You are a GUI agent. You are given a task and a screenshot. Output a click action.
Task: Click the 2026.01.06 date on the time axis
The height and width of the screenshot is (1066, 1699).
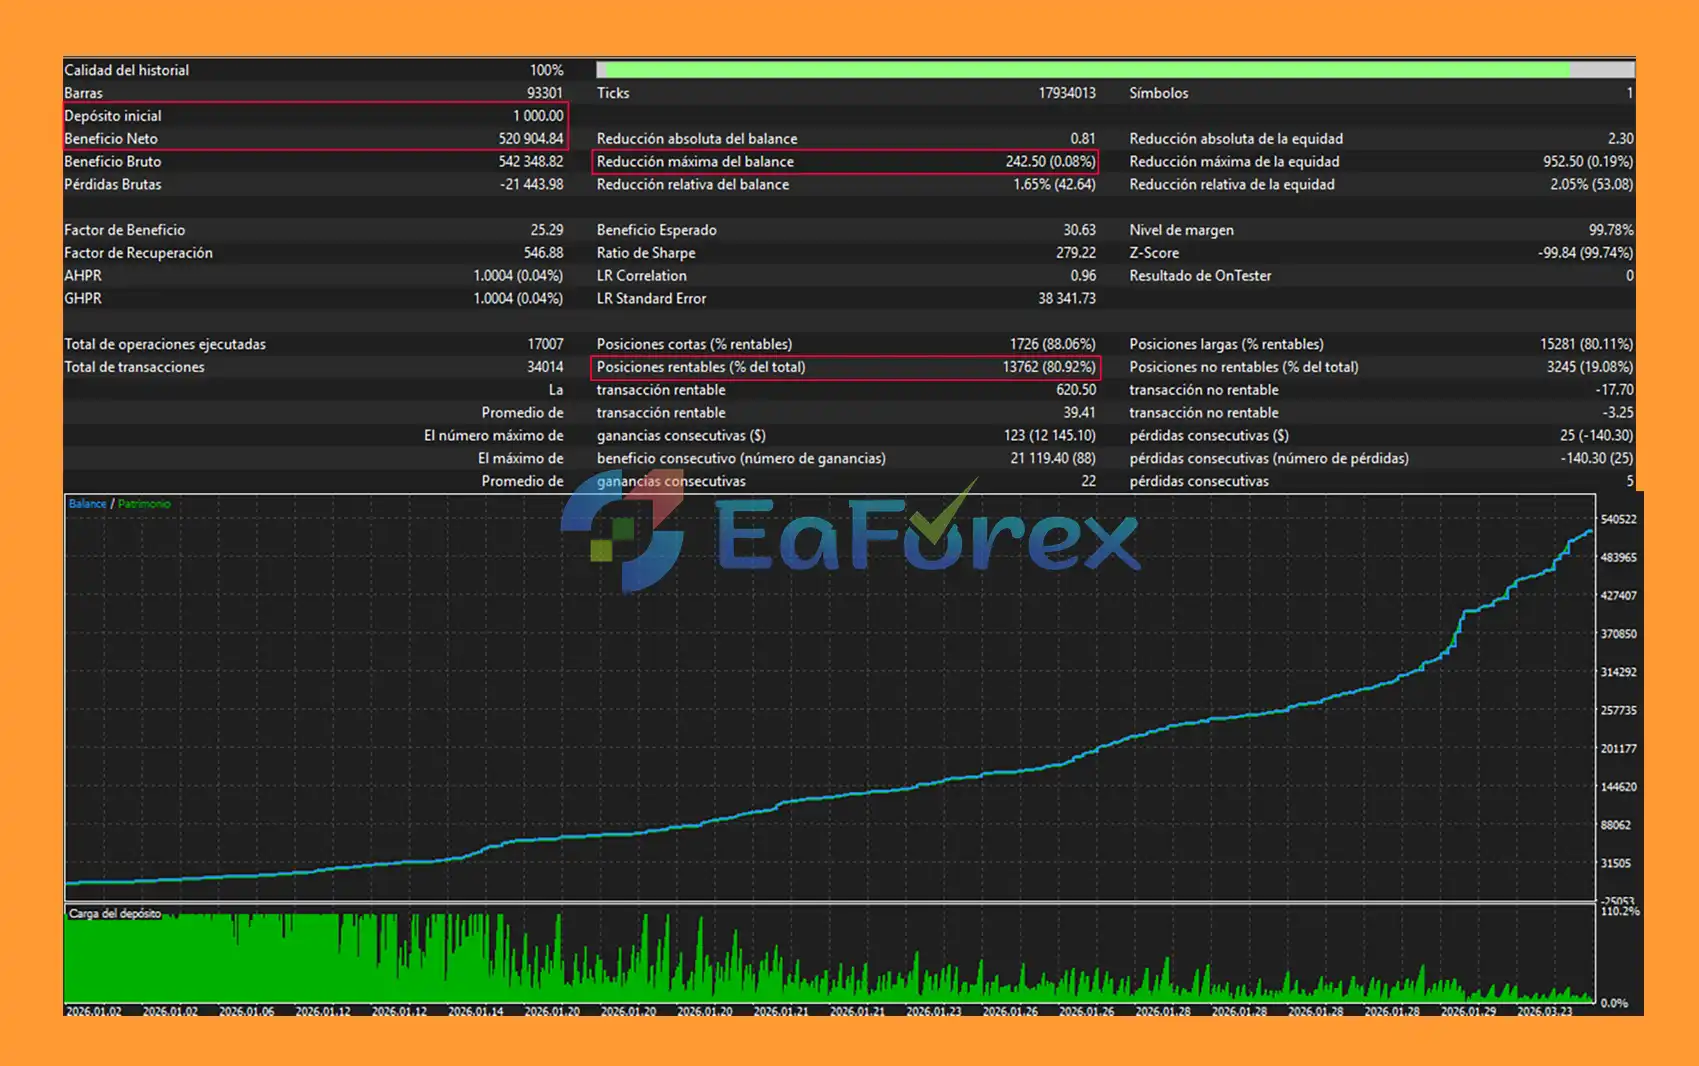tap(246, 1011)
